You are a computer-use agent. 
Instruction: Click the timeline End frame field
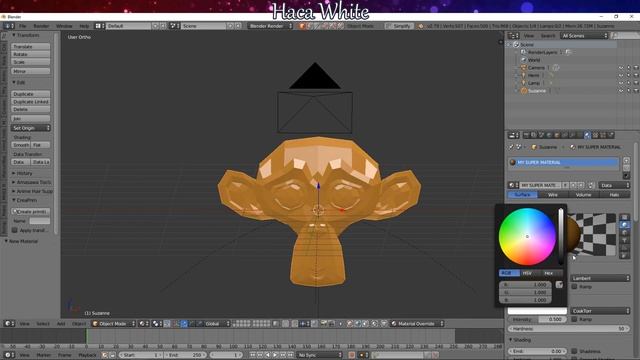coord(186,355)
